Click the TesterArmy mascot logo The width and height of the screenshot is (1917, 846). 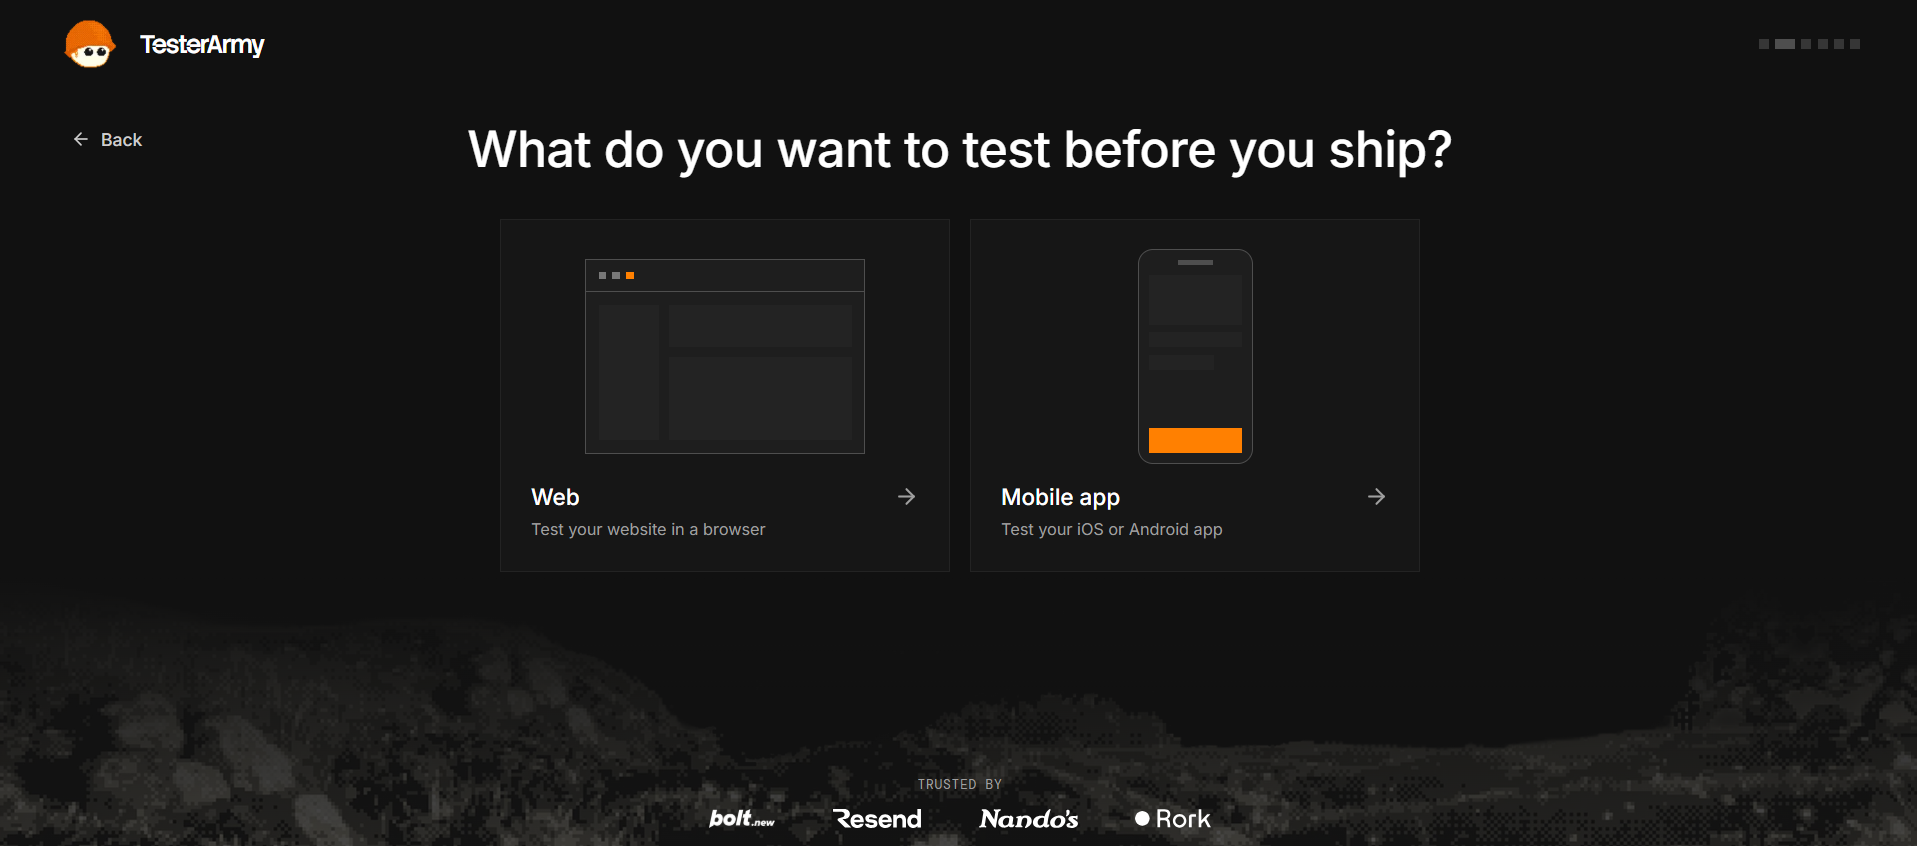pos(90,44)
